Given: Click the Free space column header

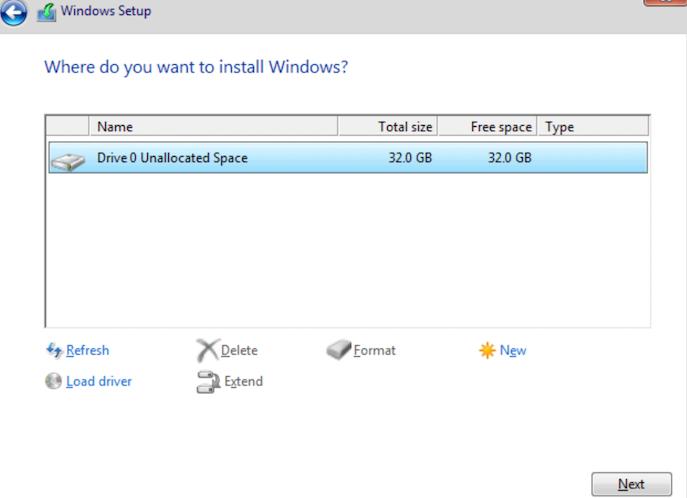Looking at the screenshot, I should pyautogui.click(x=488, y=127).
